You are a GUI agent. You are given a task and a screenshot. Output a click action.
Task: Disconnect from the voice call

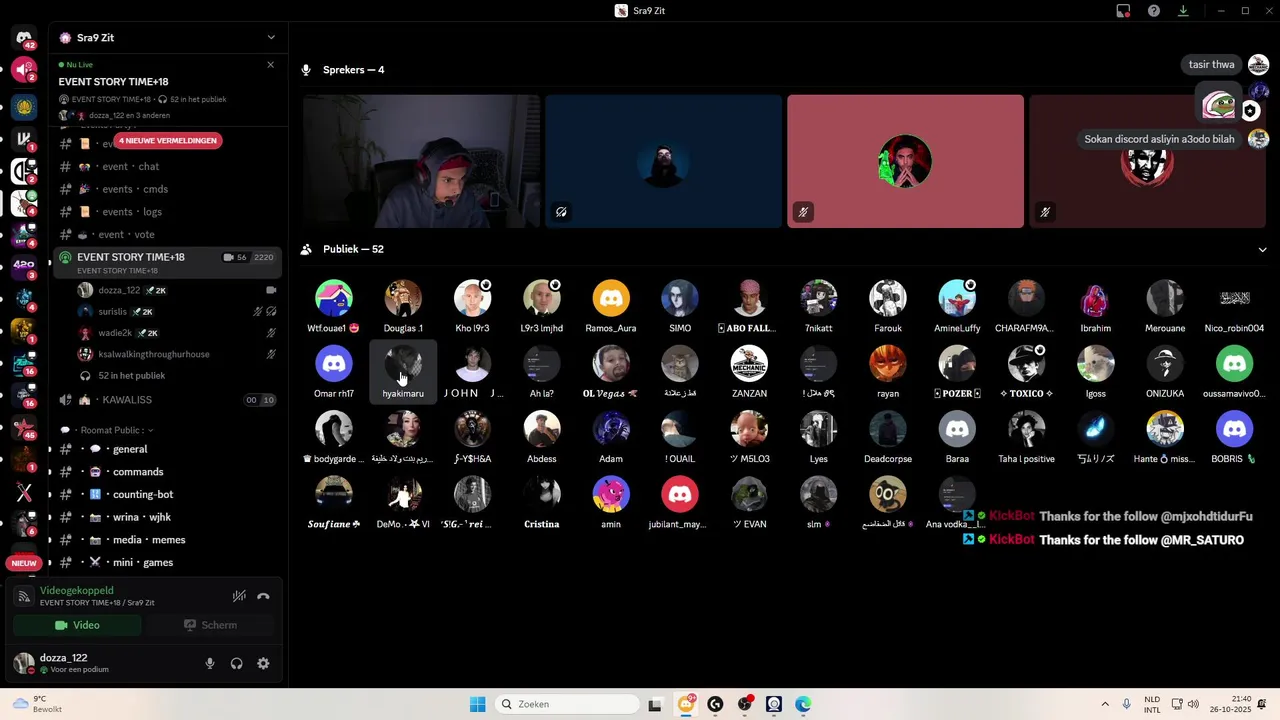click(263, 596)
